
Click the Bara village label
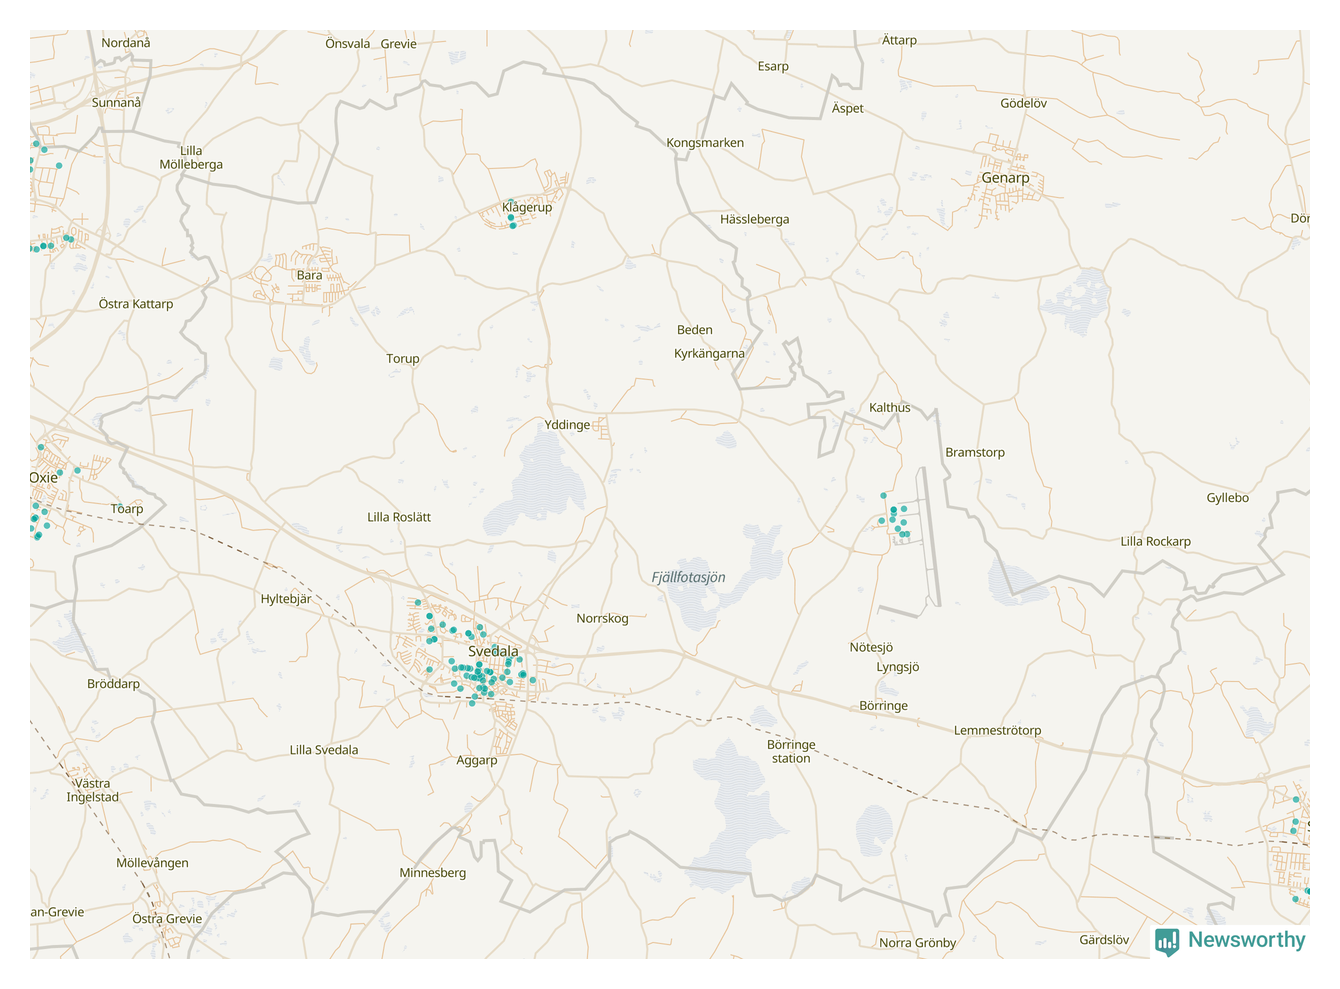click(309, 275)
